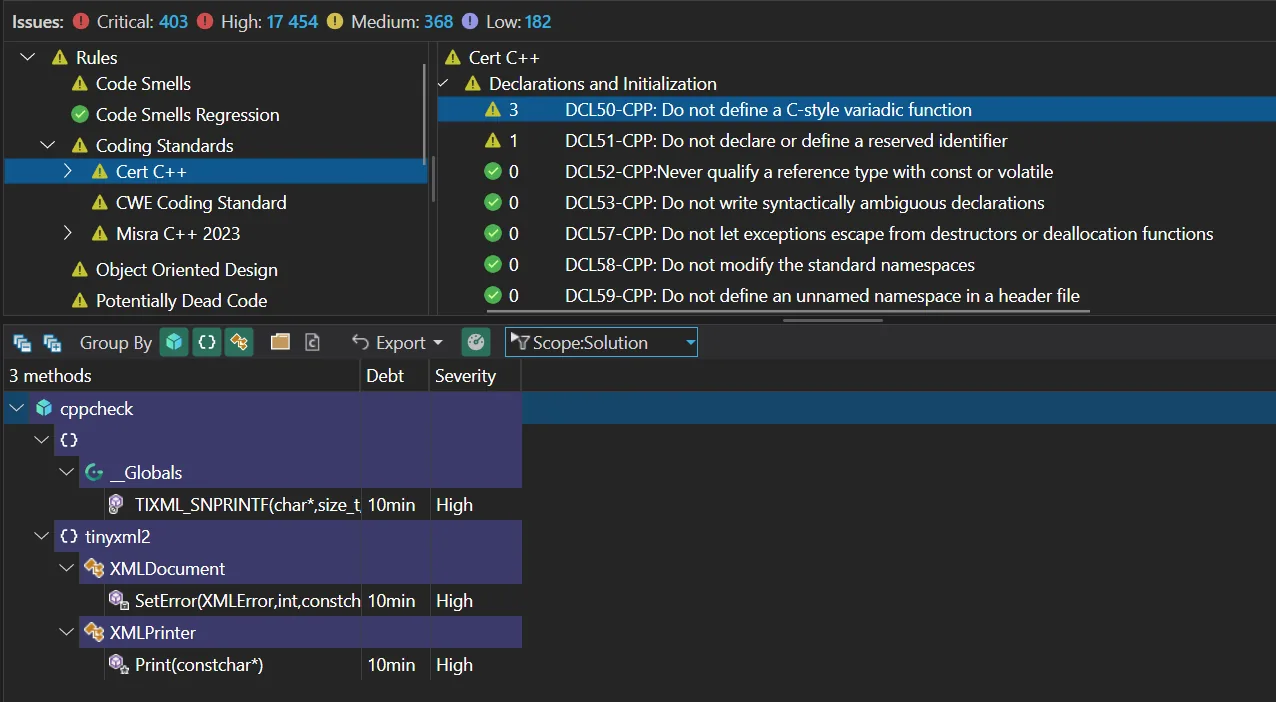Click the source file icon in toolbar
This screenshot has width=1276, height=702.
tap(312, 342)
